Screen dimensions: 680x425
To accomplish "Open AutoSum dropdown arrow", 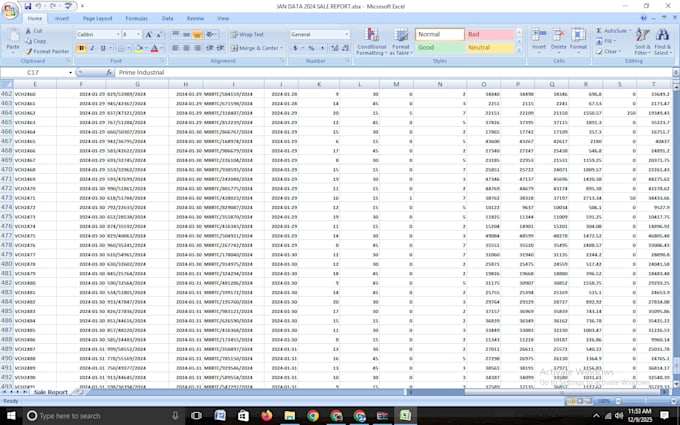I will pyautogui.click(x=630, y=31).
